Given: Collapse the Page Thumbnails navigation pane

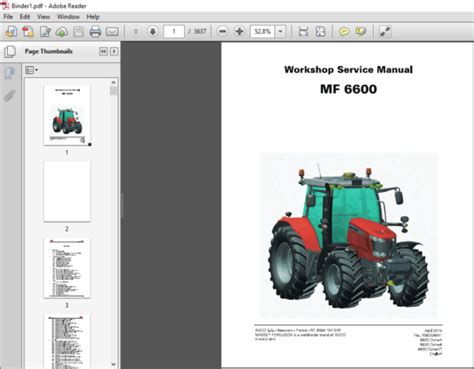Looking at the screenshot, I should pos(103,51).
